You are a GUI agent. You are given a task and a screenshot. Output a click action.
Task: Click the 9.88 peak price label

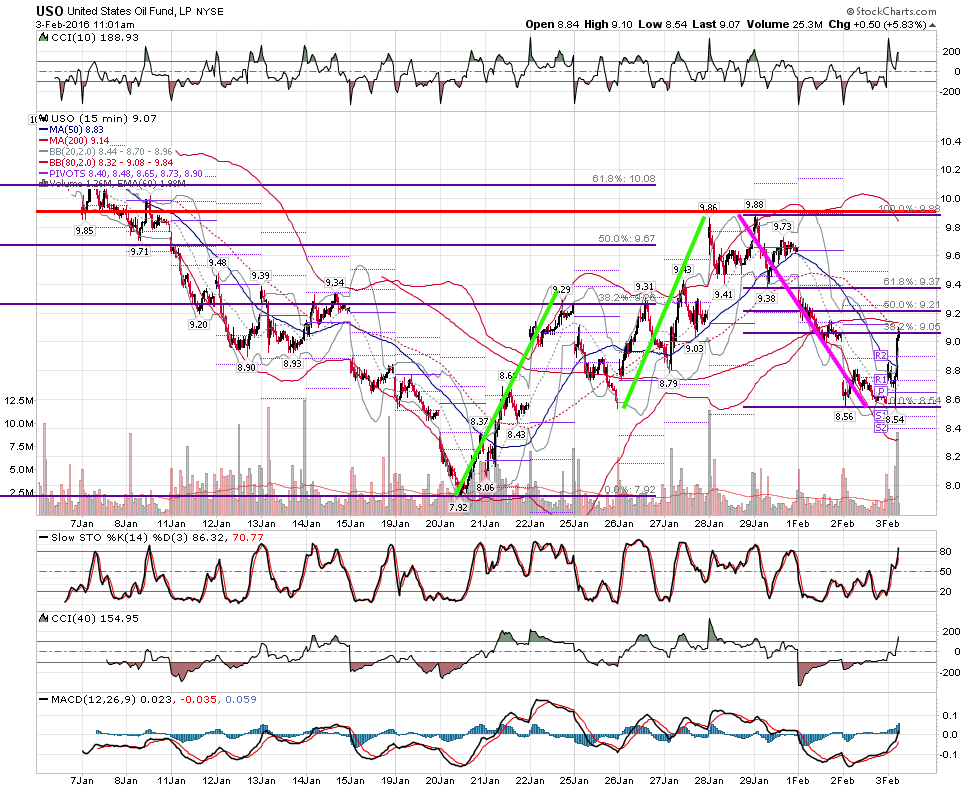pos(754,205)
